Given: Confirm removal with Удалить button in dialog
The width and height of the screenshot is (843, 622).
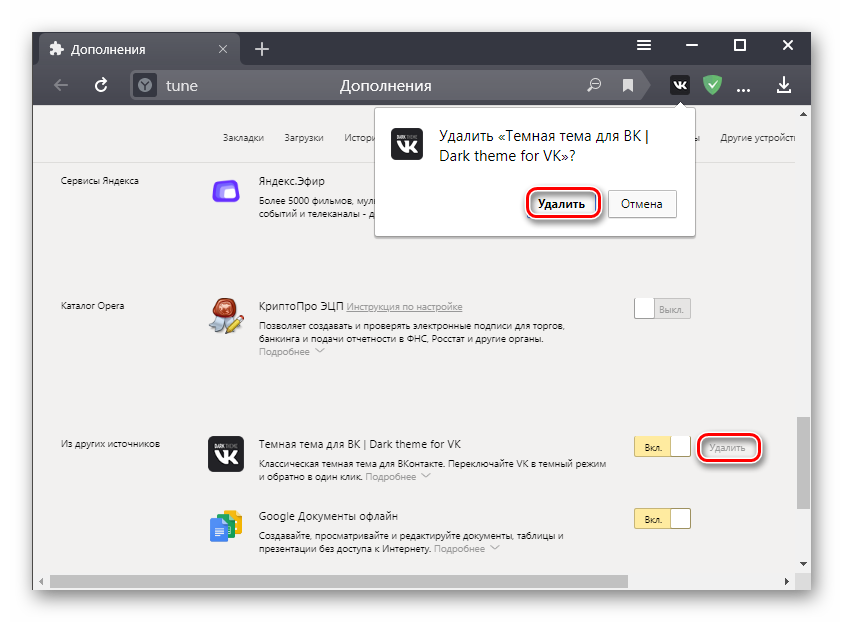Looking at the screenshot, I should tap(561, 204).
